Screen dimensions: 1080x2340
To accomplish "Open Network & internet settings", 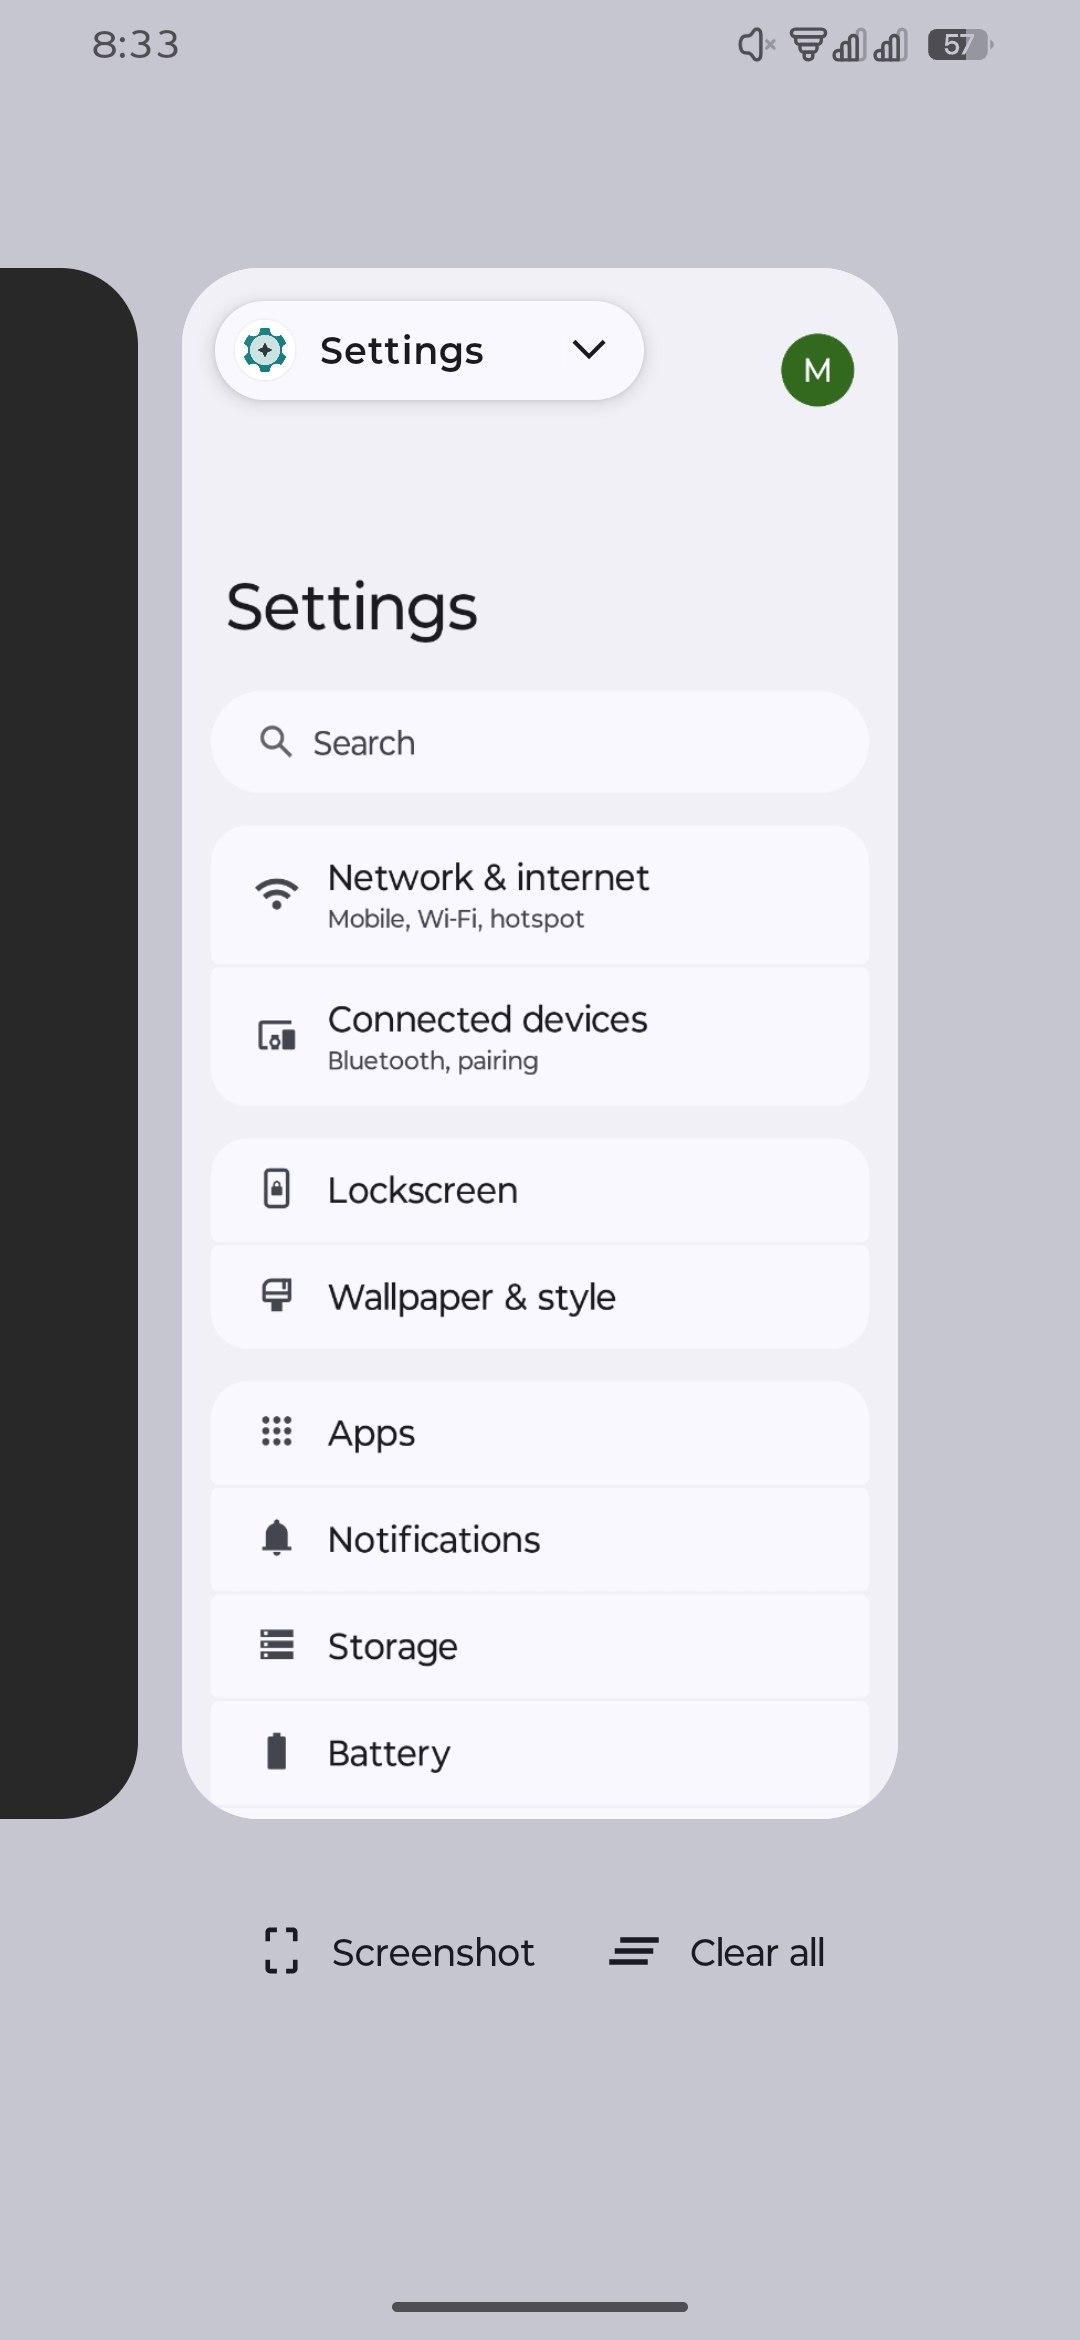I will point(540,895).
